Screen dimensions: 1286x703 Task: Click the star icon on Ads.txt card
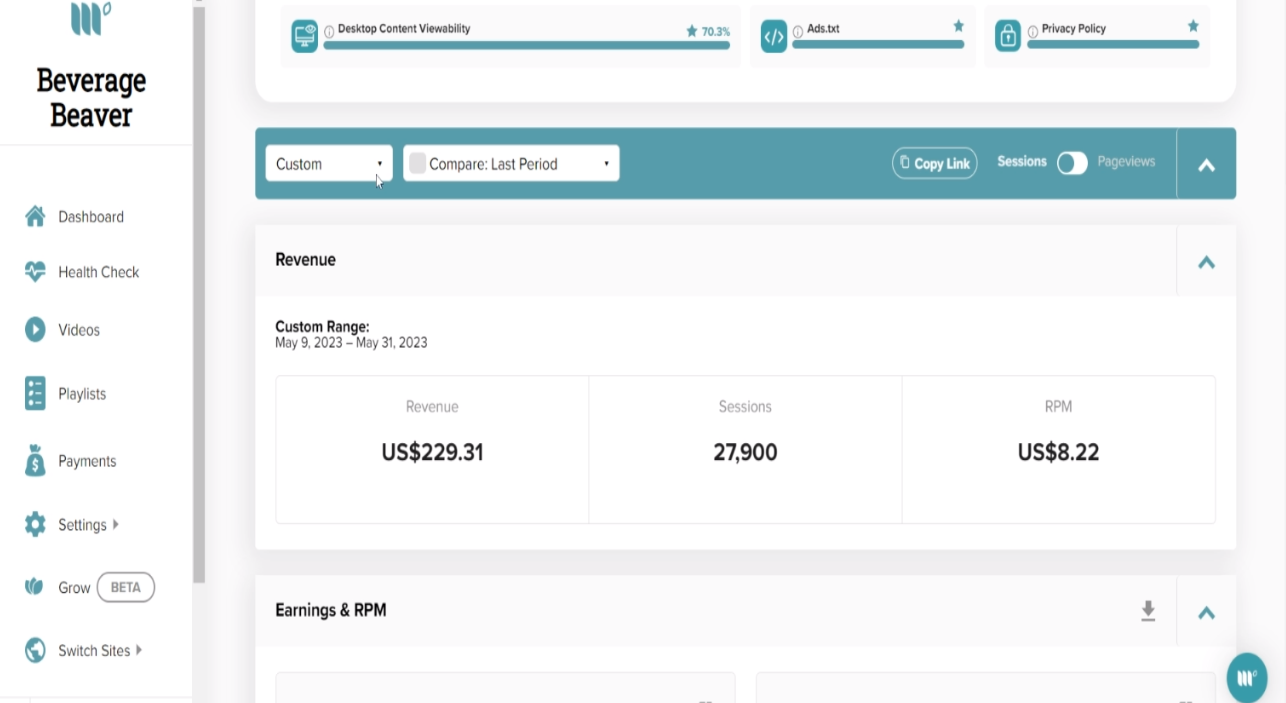958,26
